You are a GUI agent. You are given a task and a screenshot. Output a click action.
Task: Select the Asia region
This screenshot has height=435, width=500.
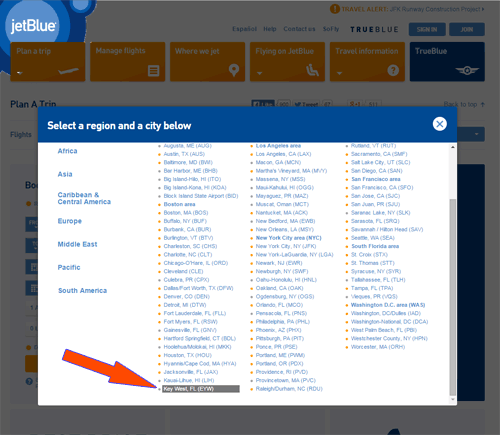coord(65,174)
